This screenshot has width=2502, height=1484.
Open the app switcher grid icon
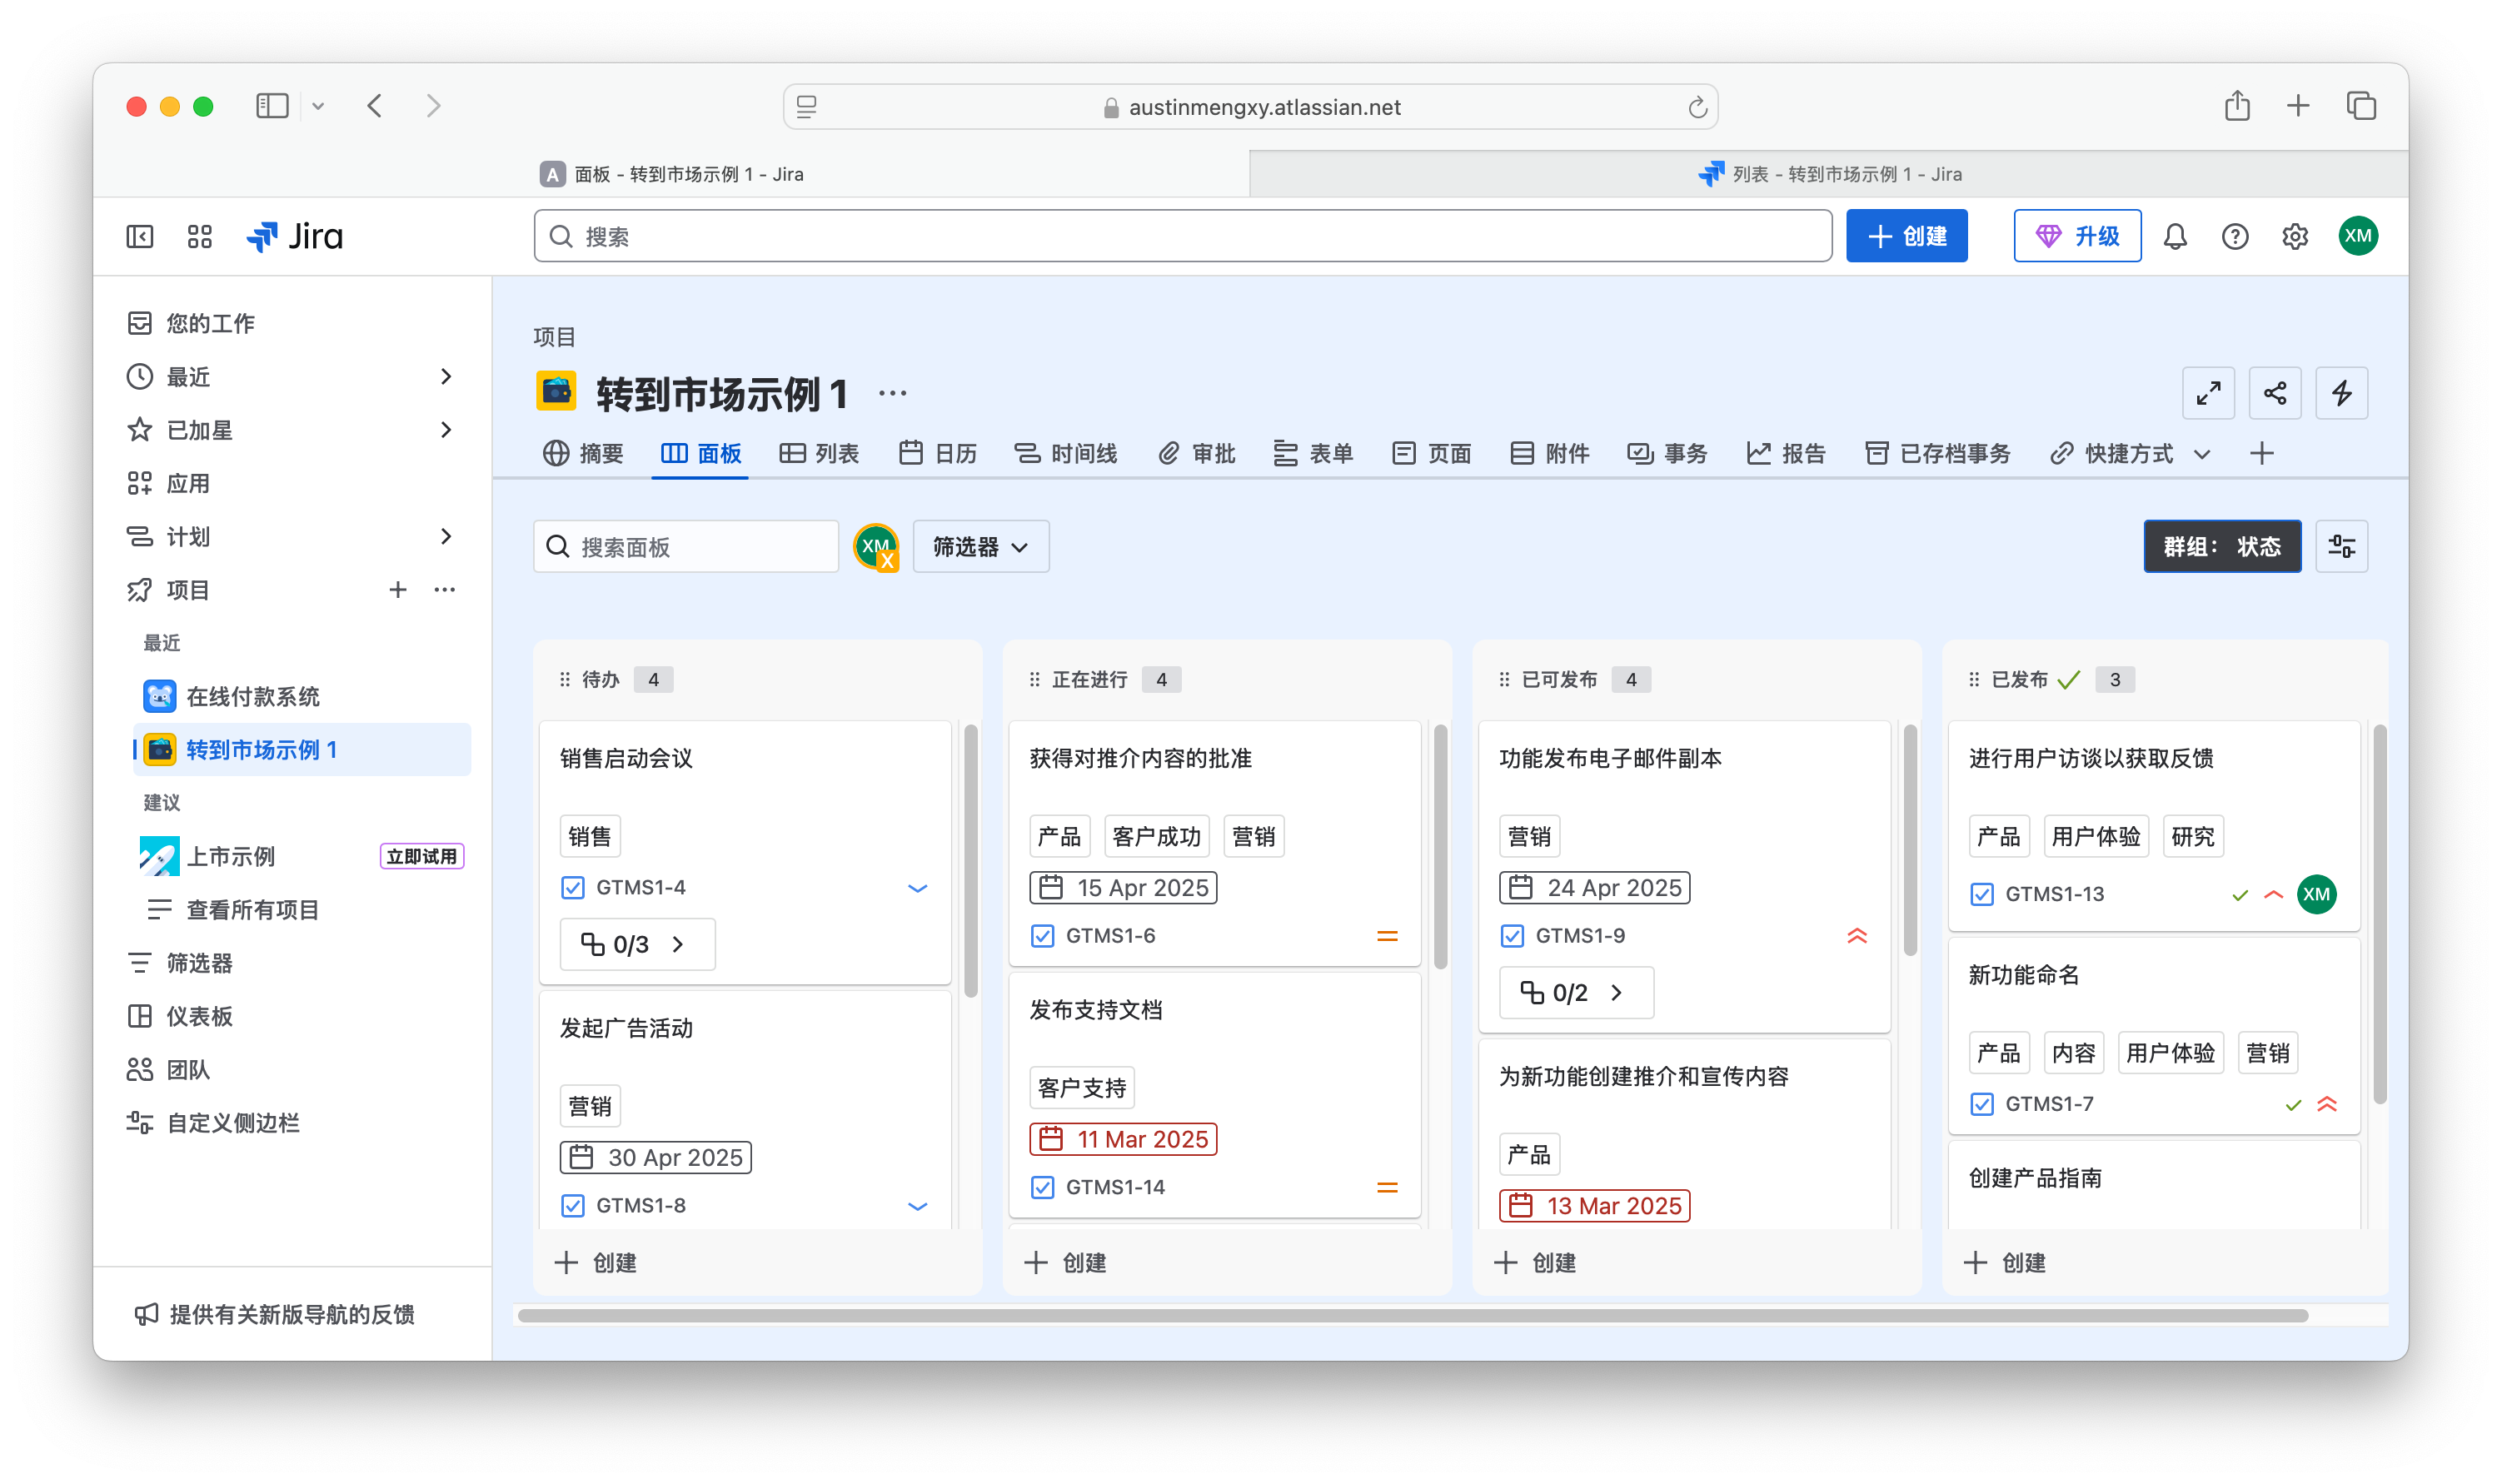[200, 236]
